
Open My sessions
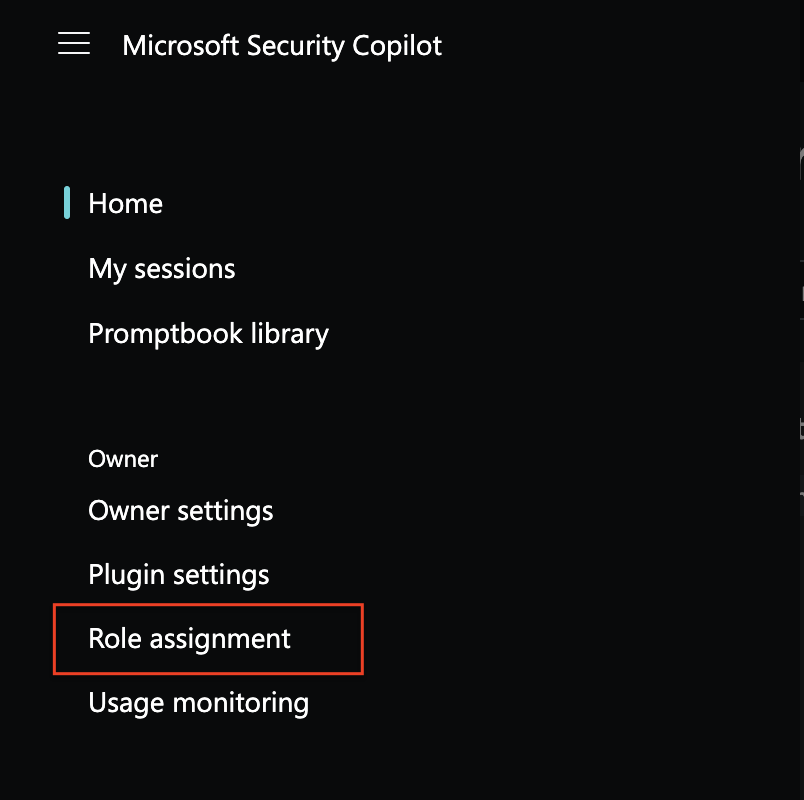pos(162,269)
